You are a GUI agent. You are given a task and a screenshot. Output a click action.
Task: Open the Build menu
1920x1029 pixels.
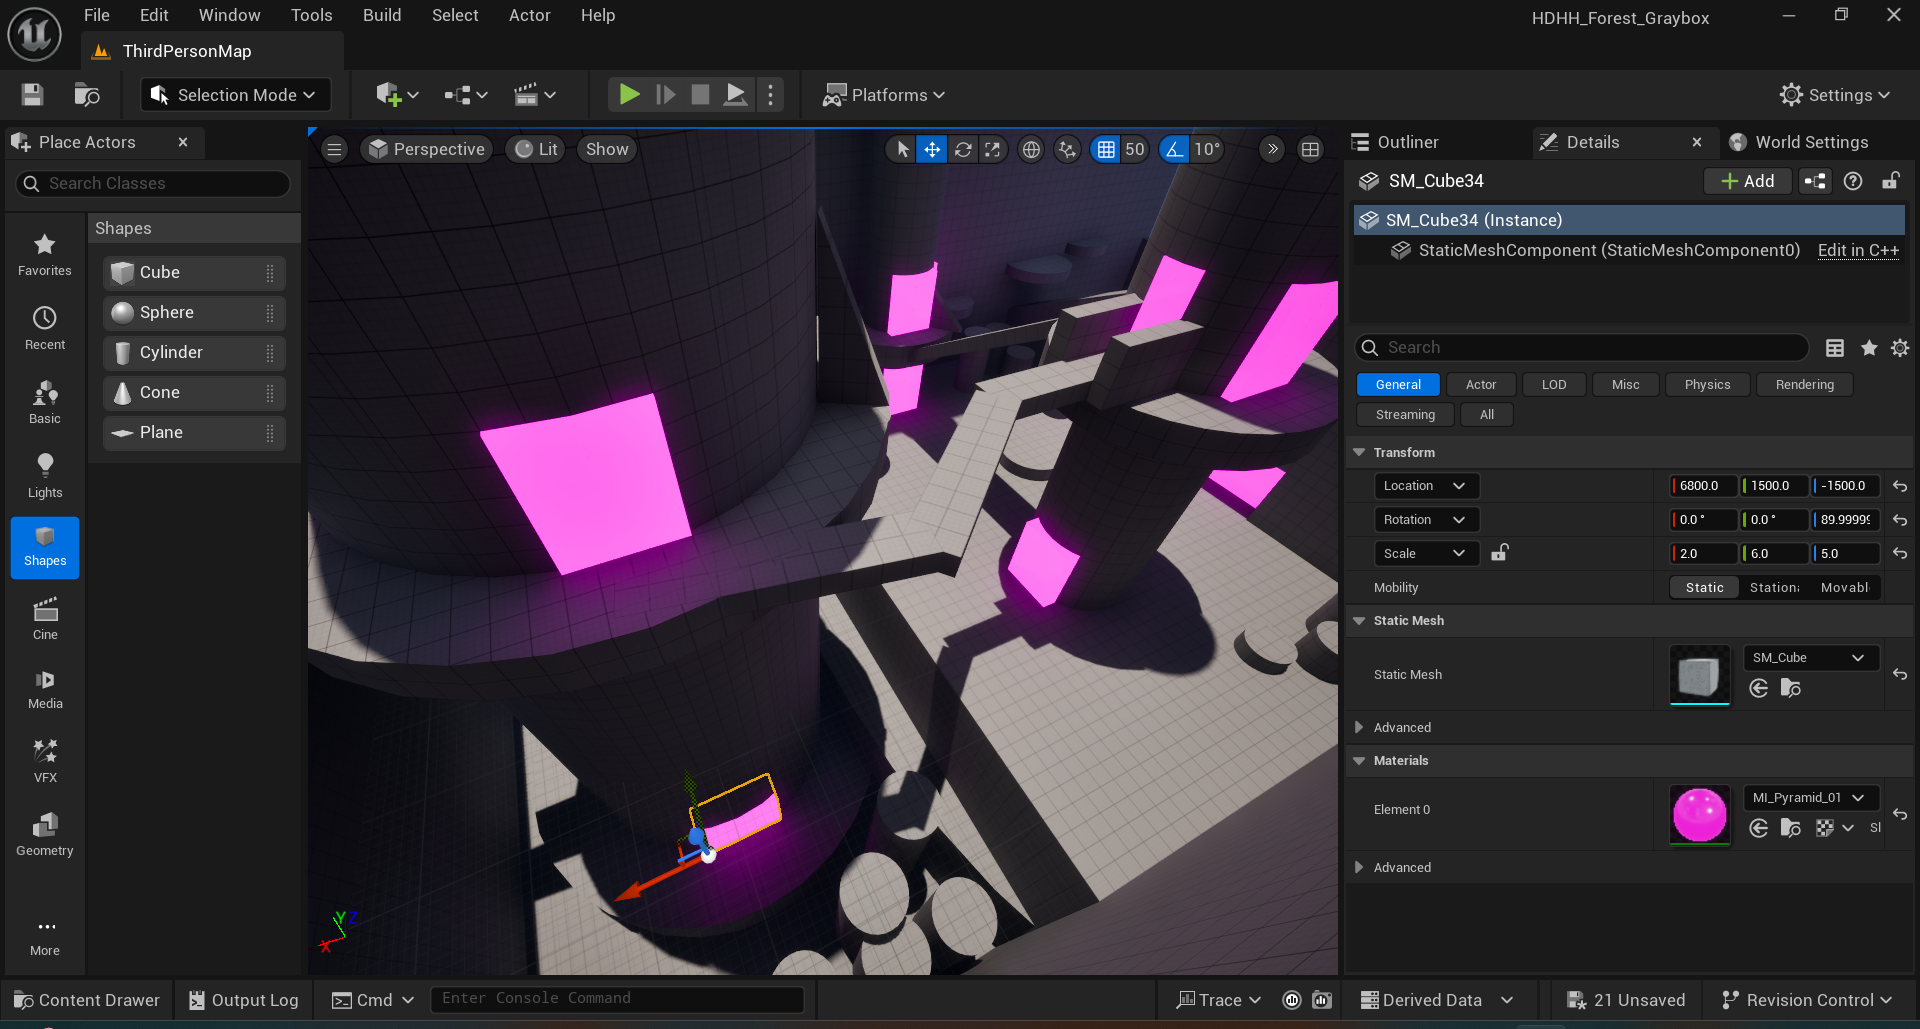pos(381,15)
